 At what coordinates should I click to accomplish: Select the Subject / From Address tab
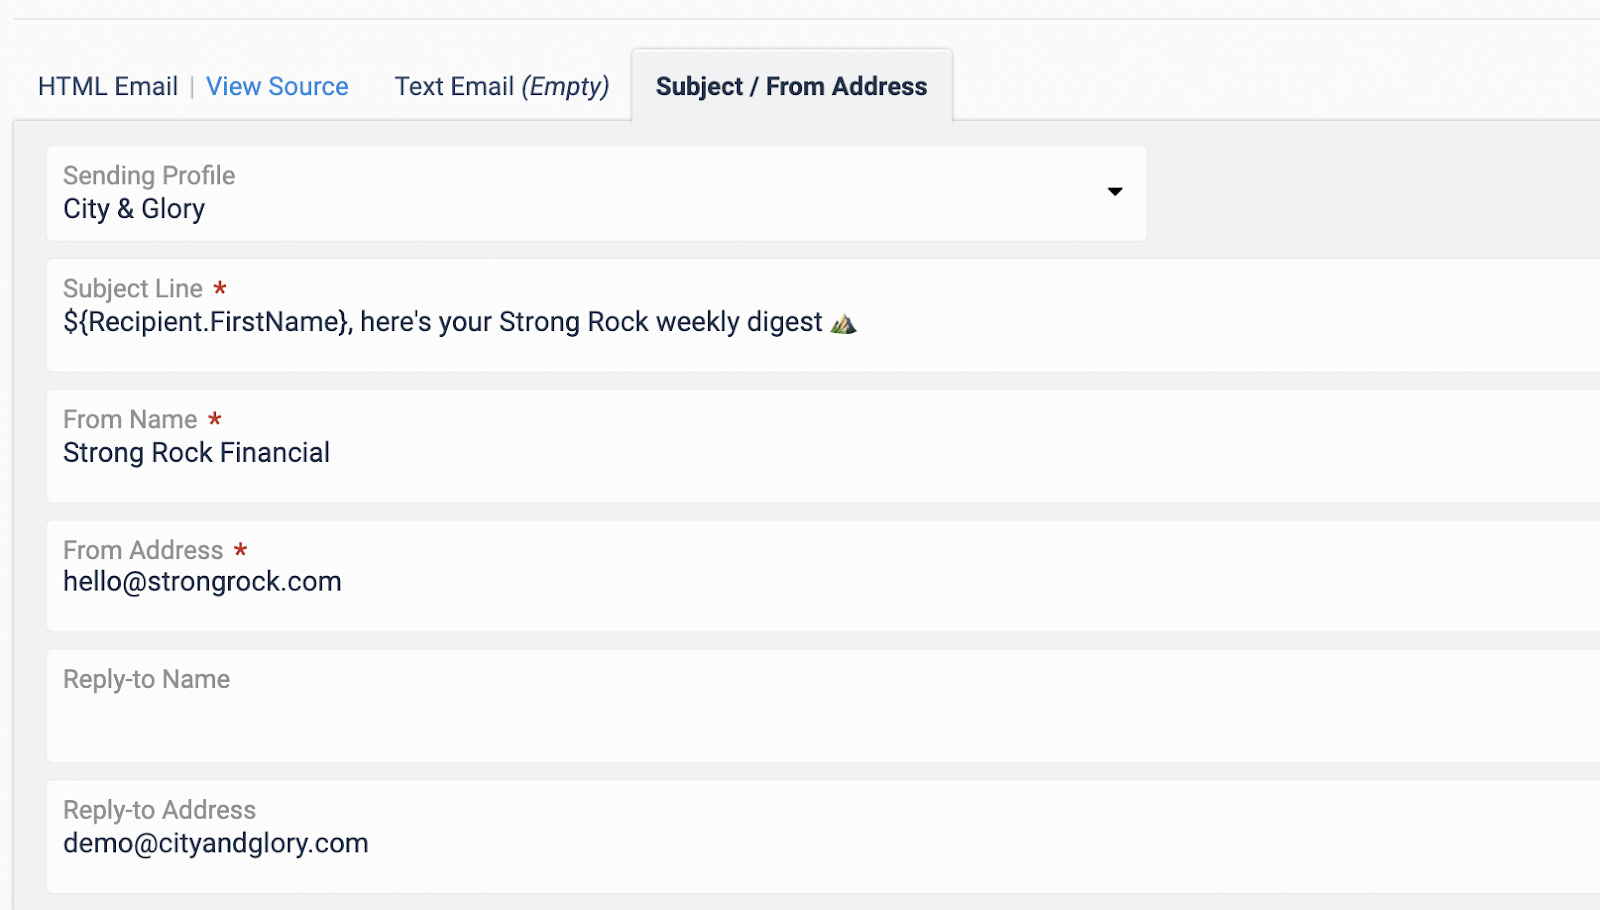pyautogui.click(x=792, y=87)
